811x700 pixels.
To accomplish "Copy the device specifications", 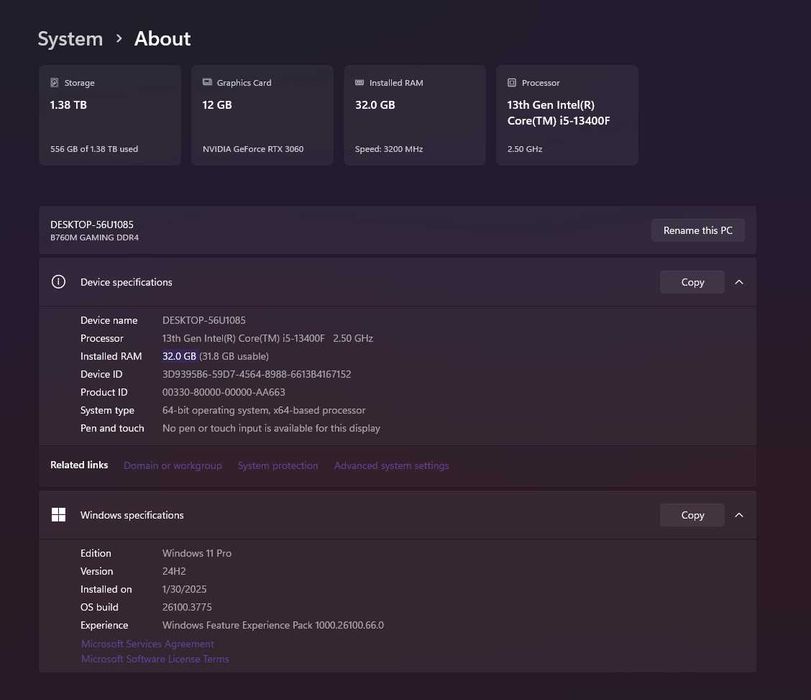I will 692,282.
